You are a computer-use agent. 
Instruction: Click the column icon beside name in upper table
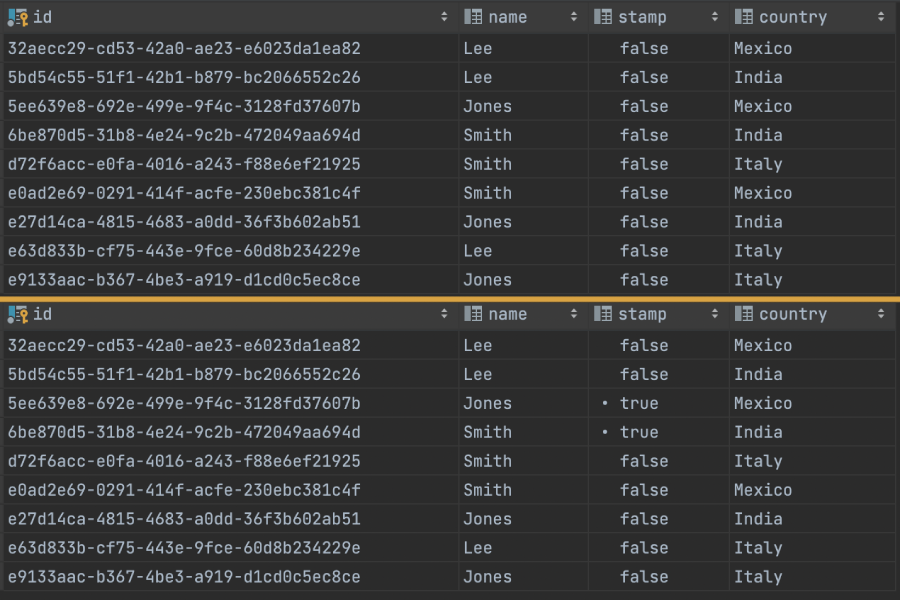pyautogui.click(x=473, y=17)
